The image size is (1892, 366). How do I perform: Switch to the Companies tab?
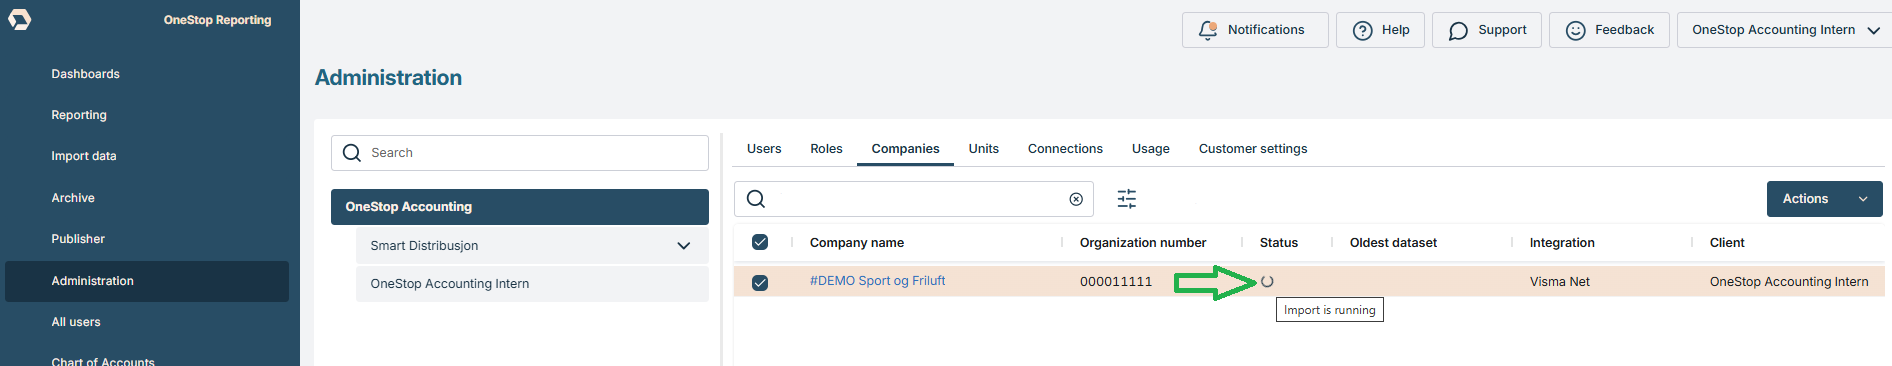905,149
